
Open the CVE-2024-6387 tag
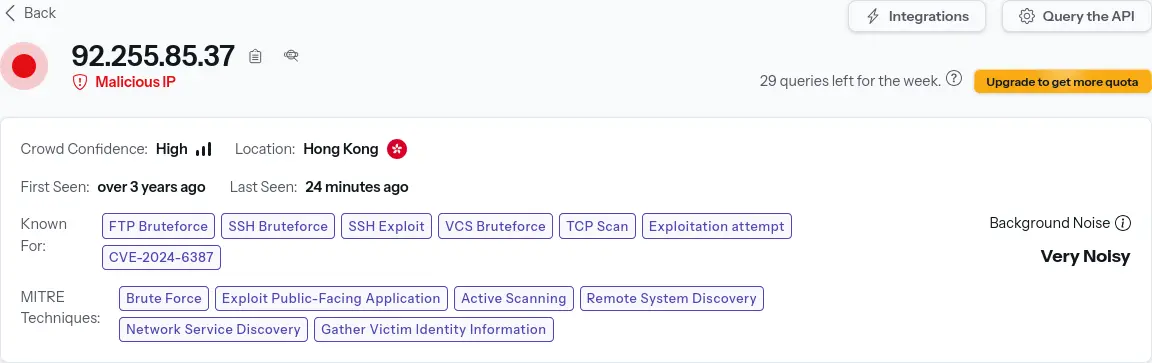(x=161, y=258)
